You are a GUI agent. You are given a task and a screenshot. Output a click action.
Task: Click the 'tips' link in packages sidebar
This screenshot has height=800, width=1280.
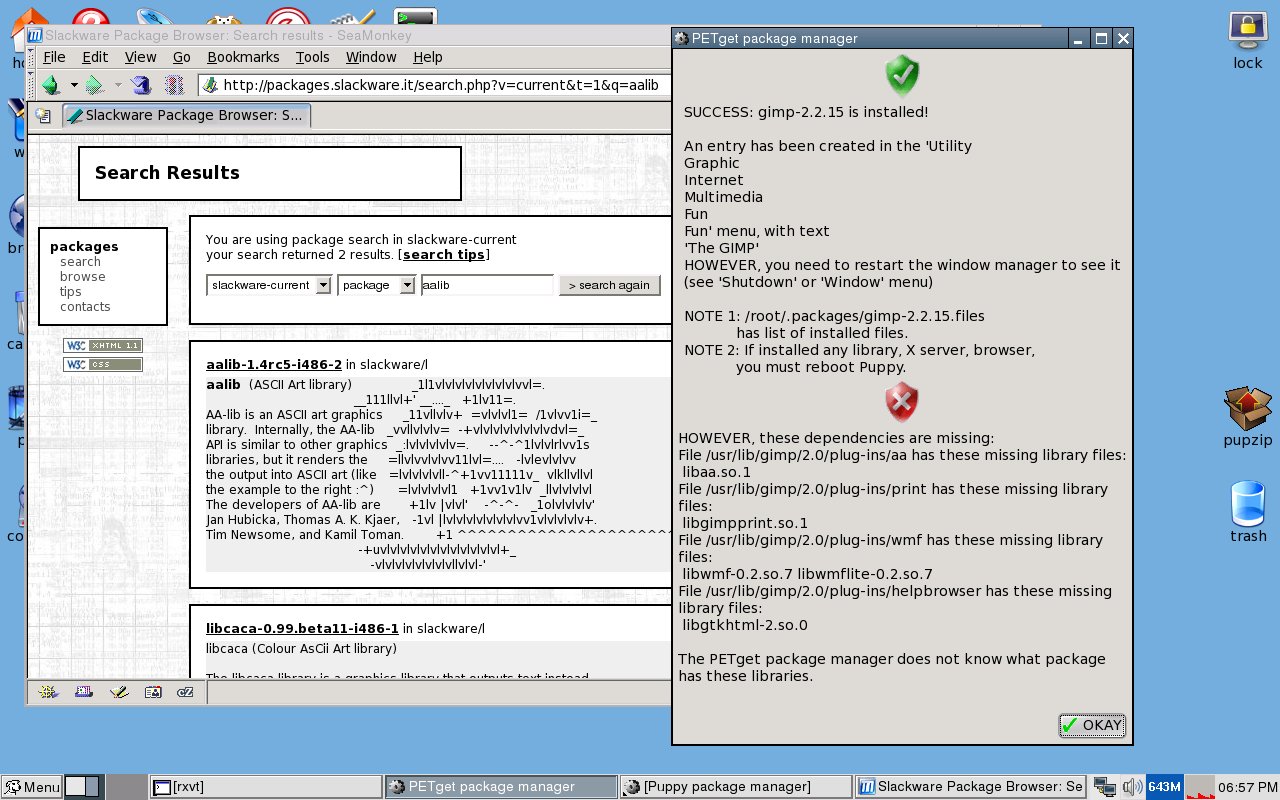tap(70, 292)
